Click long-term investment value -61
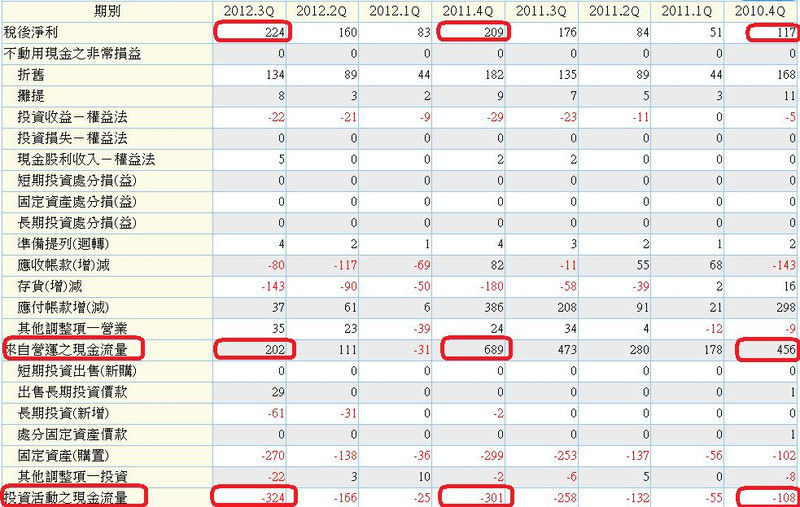 coord(277,413)
